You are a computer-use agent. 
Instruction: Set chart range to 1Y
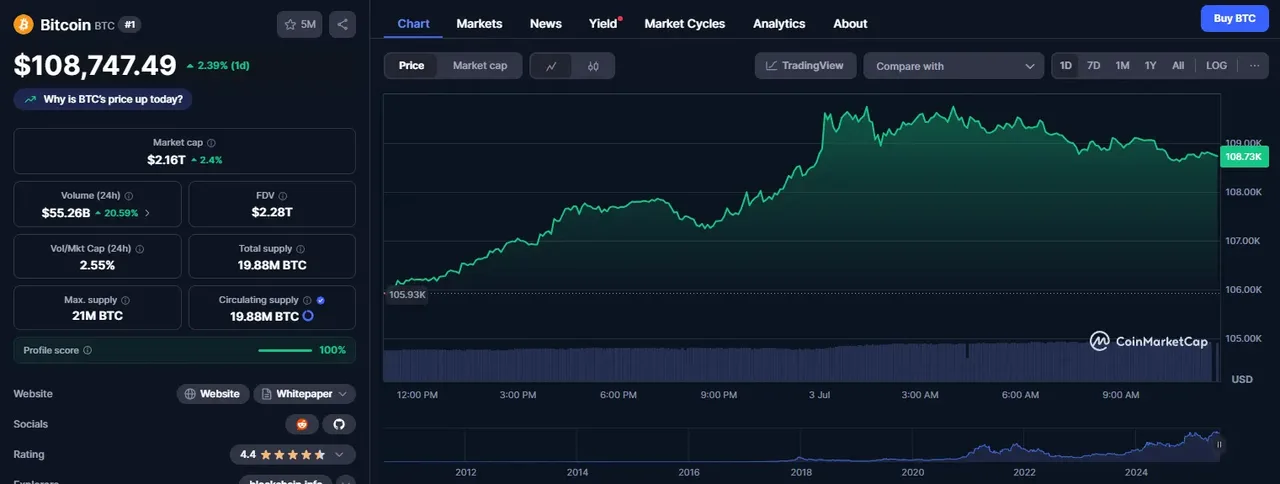[x=1151, y=65]
